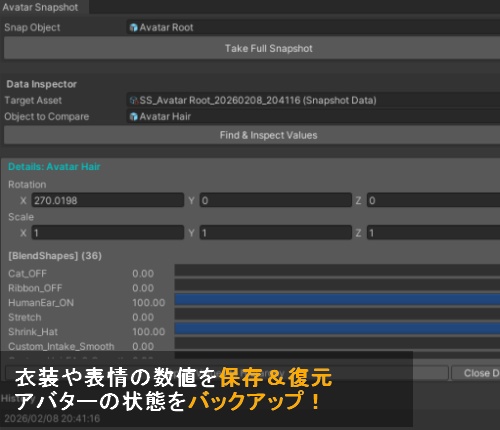Click the Scale Y value field
This screenshot has height=430, width=500.
[276, 232]
